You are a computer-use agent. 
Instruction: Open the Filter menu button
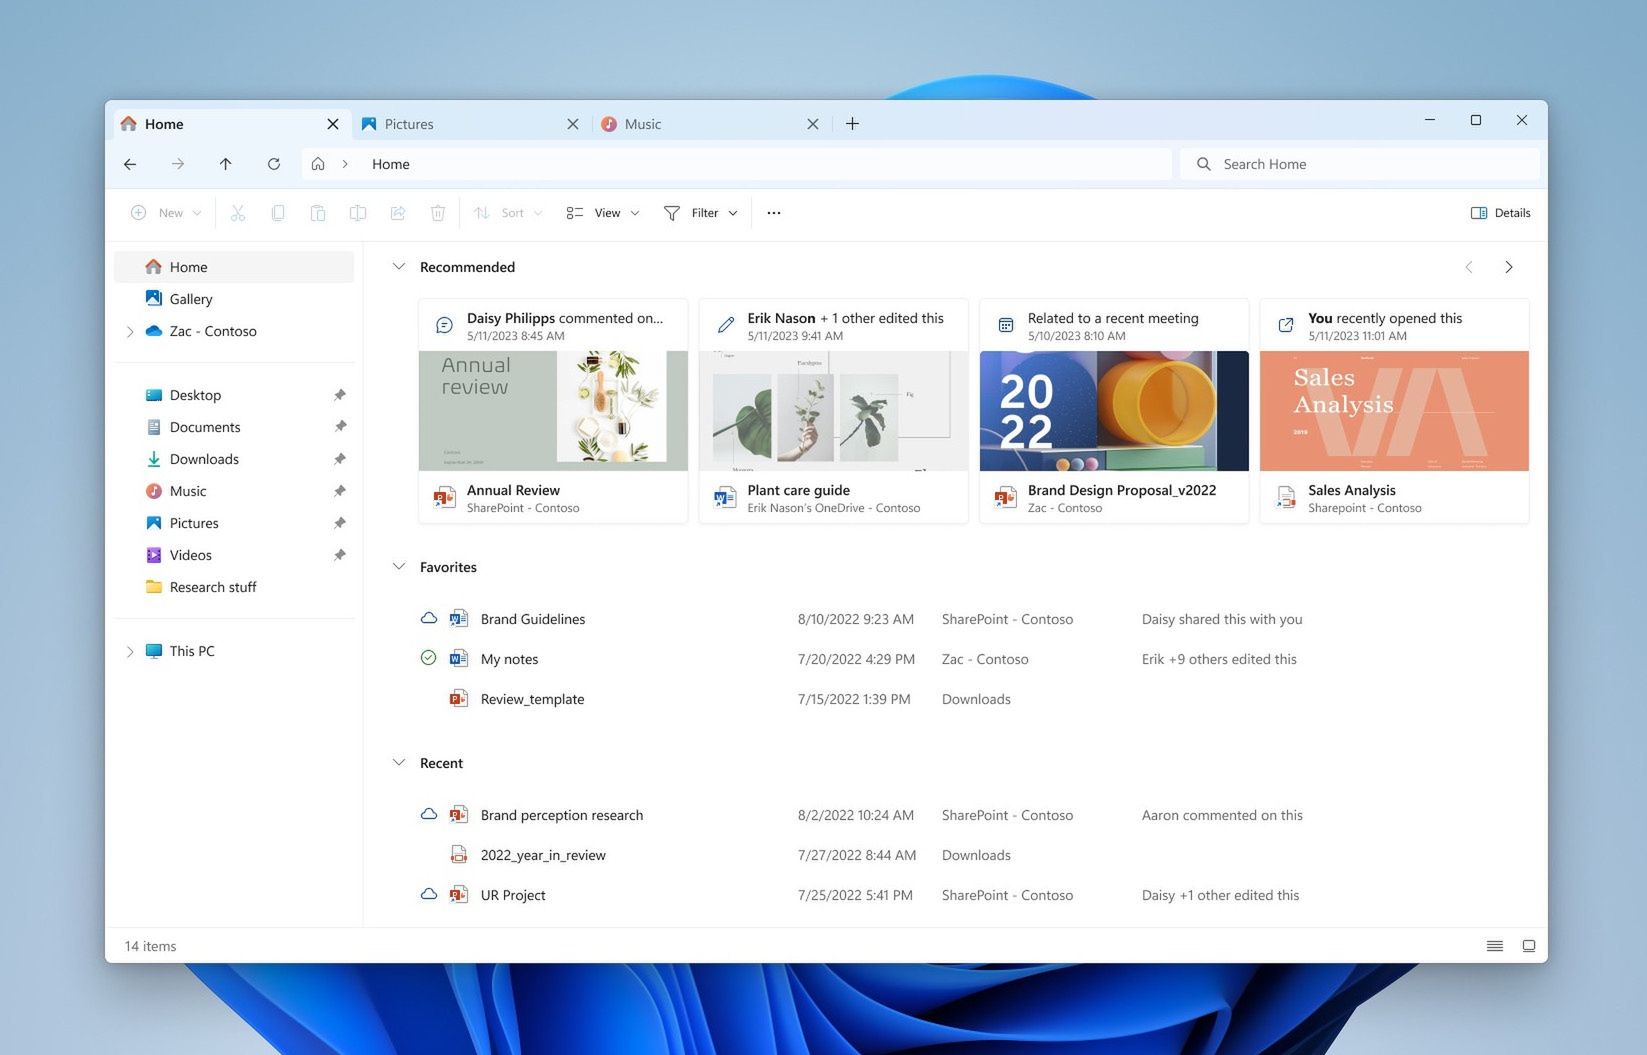tap(700, 212)
